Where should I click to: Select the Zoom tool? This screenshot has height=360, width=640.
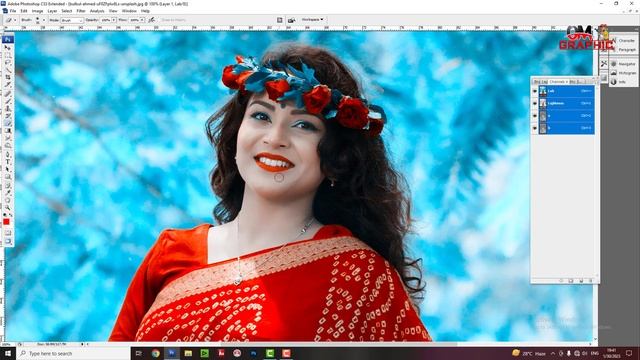[x=7, y=207]
